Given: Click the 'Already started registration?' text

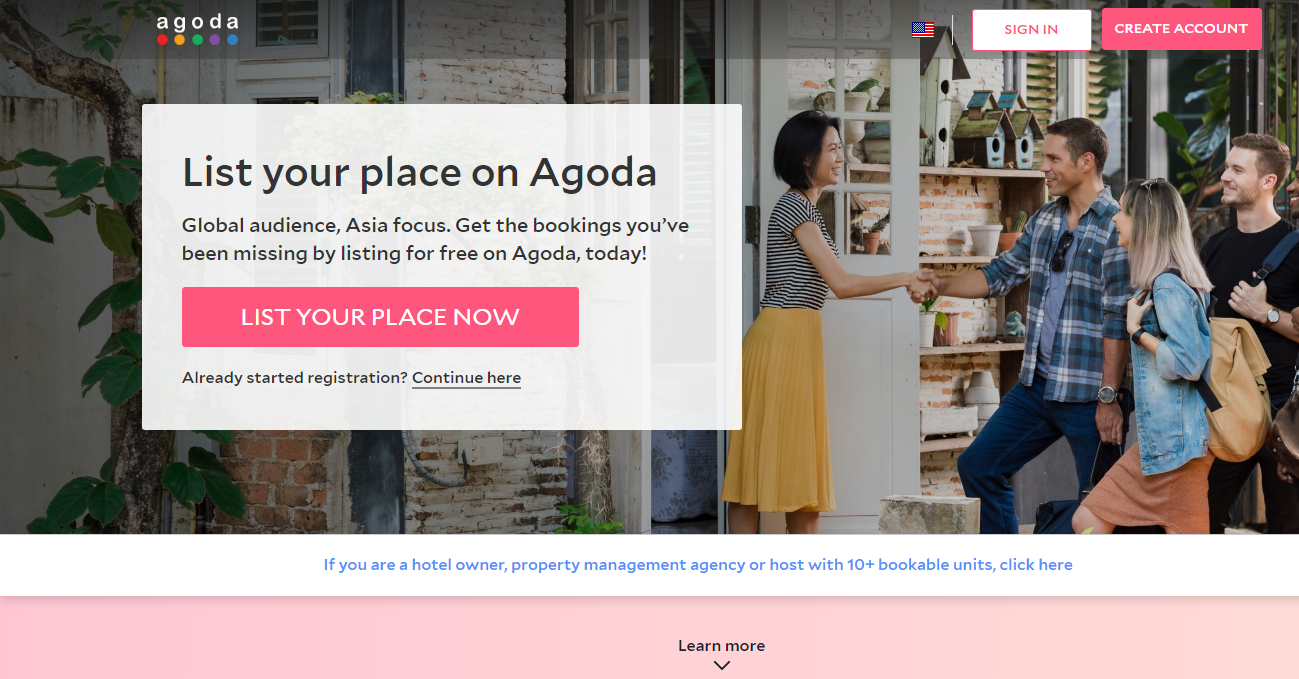Looking at the screenshot, I should [295, 378].
